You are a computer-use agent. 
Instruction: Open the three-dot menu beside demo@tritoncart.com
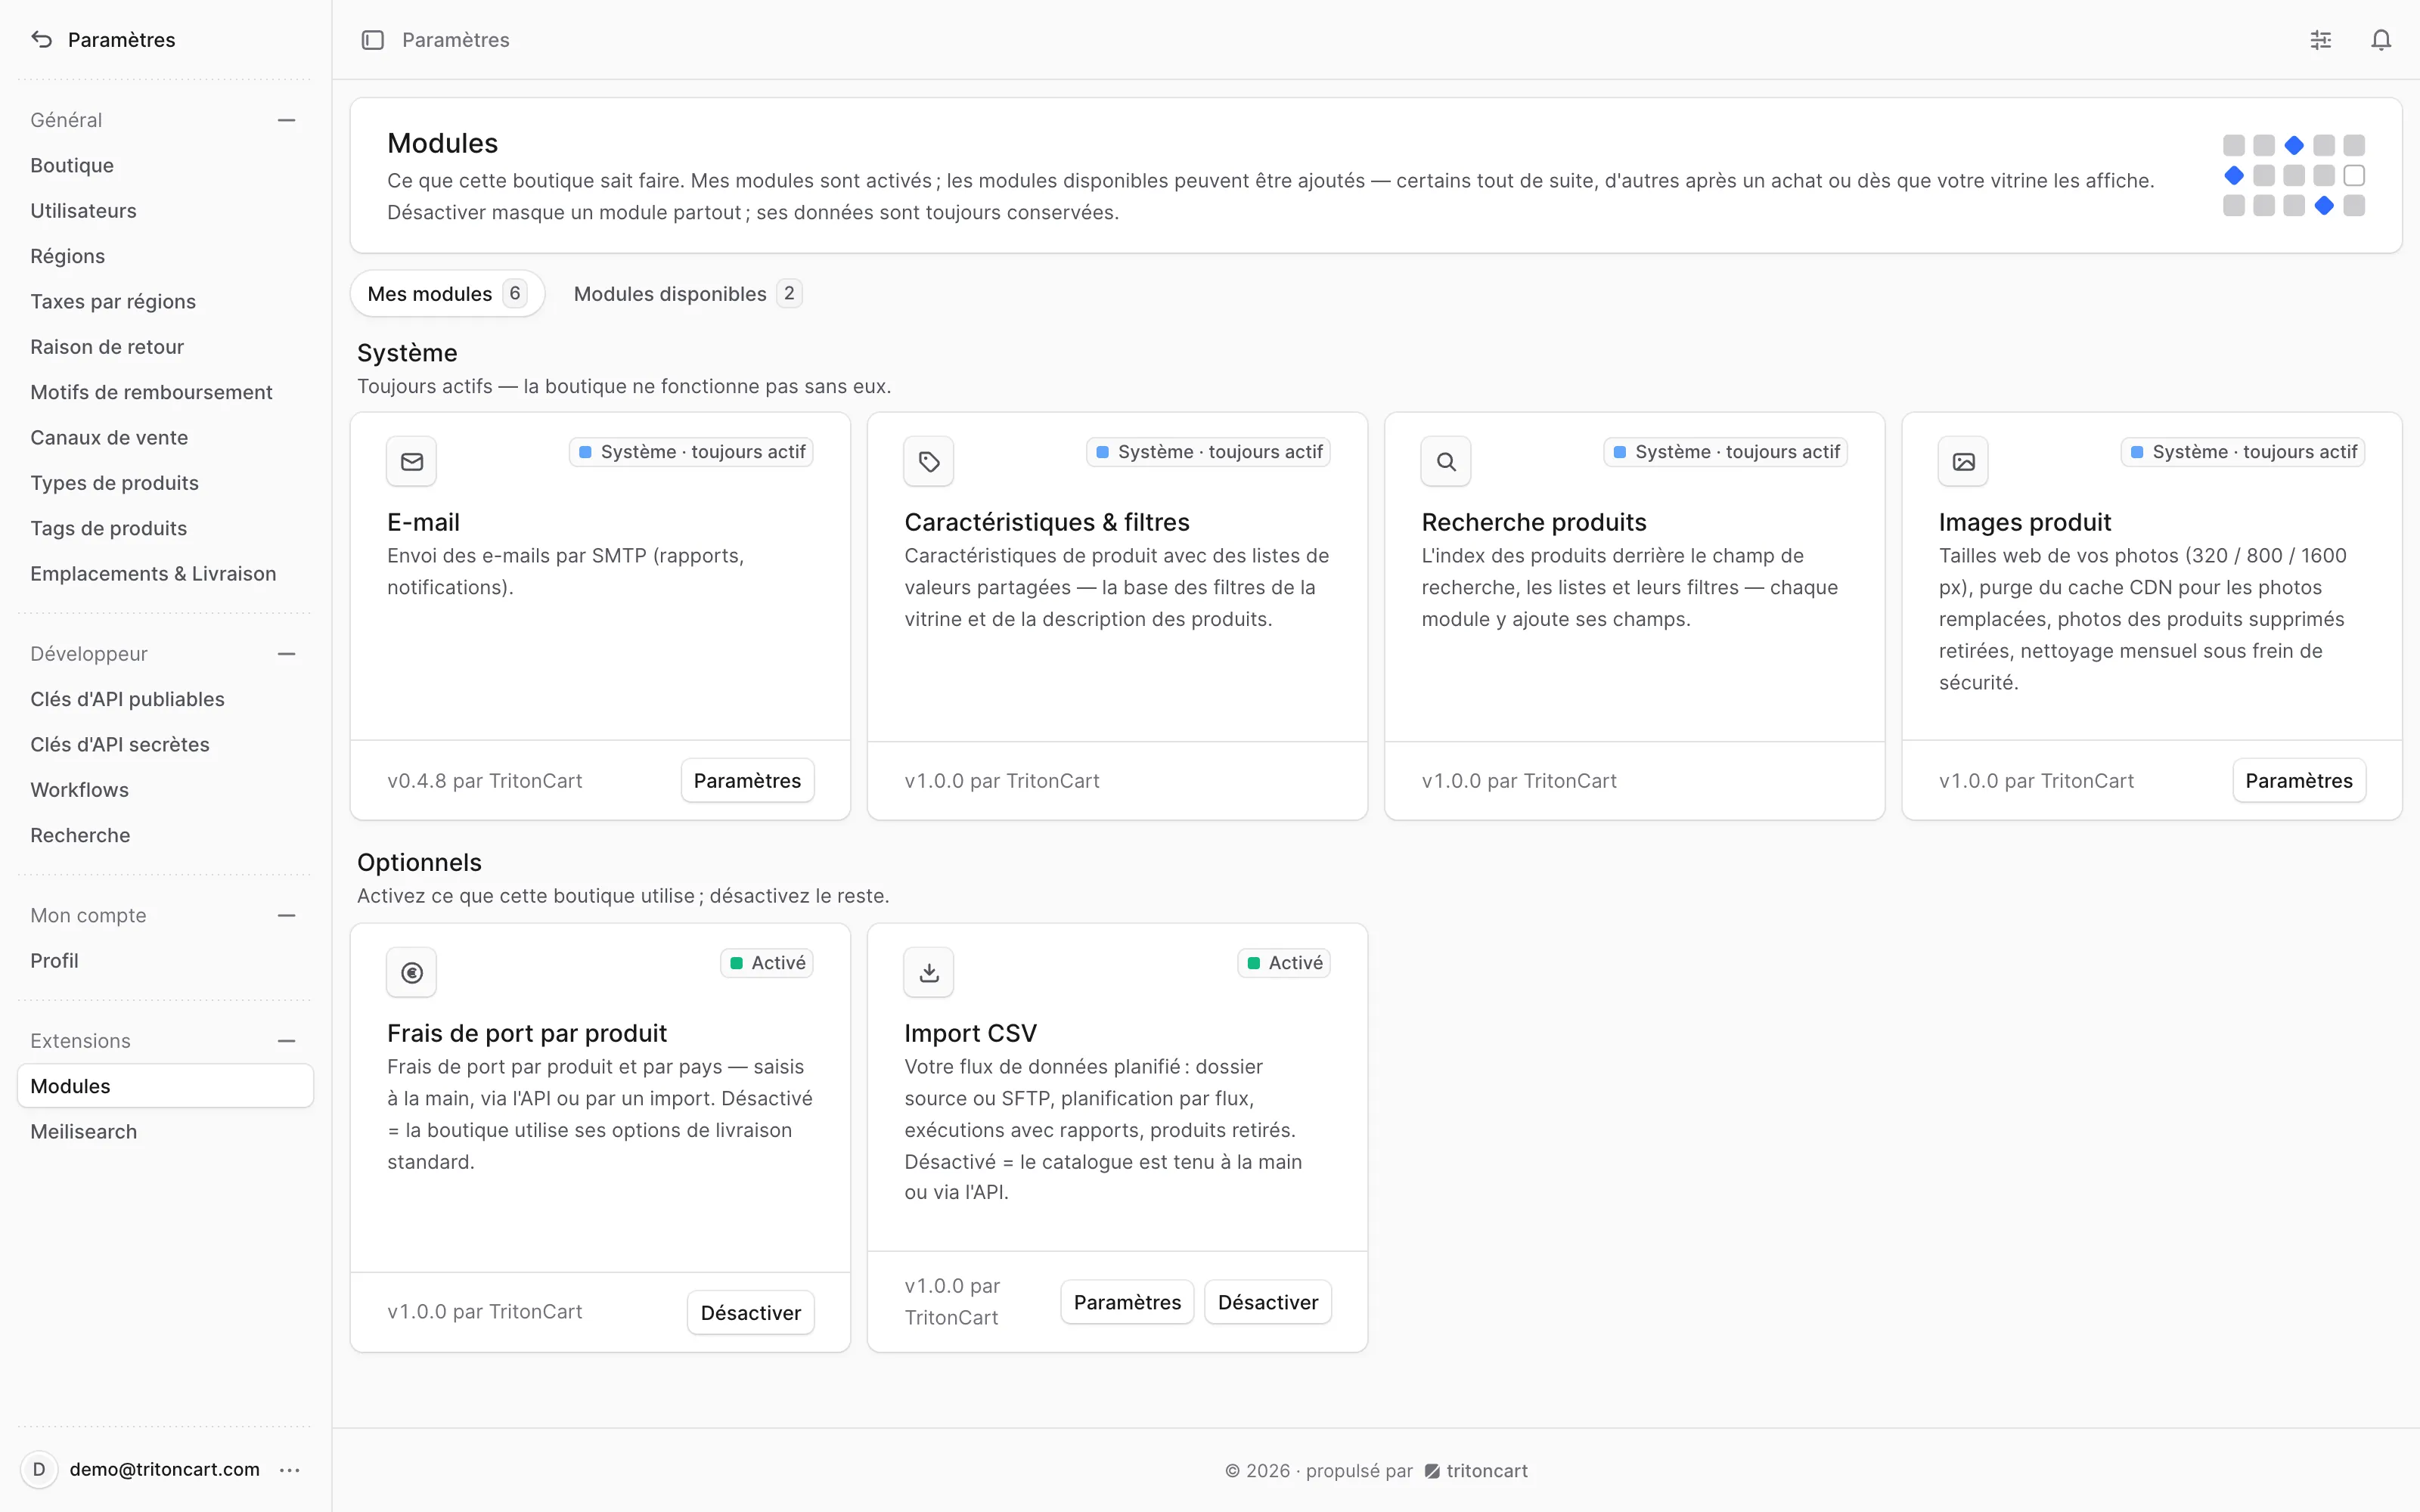tap(290, 1469)
